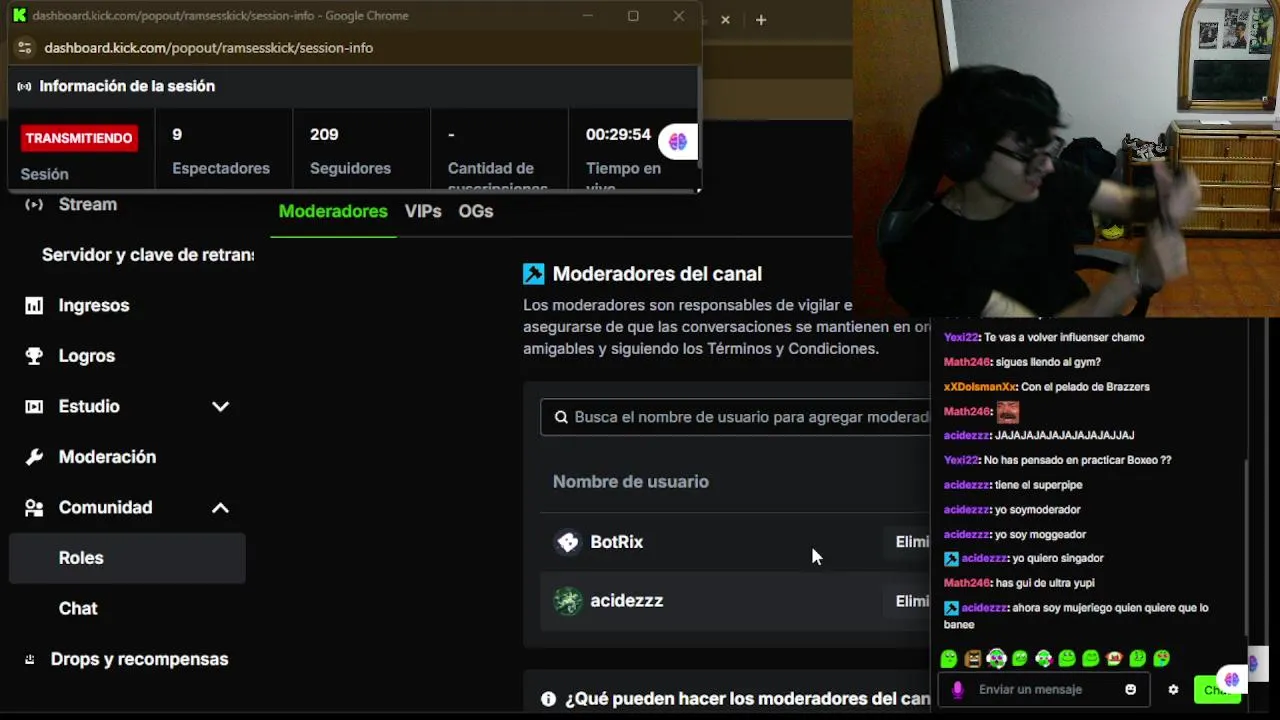Open chat settings gear icon
Viewport: 1280px width, 720px height.
(x=1173, y=689)
